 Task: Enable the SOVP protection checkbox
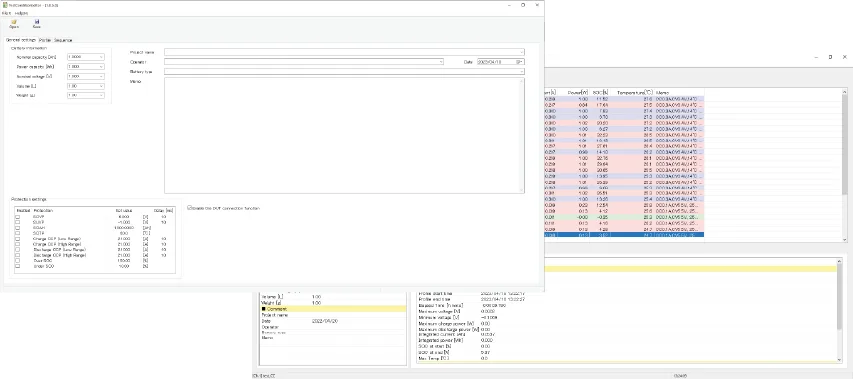click(17, 217)
